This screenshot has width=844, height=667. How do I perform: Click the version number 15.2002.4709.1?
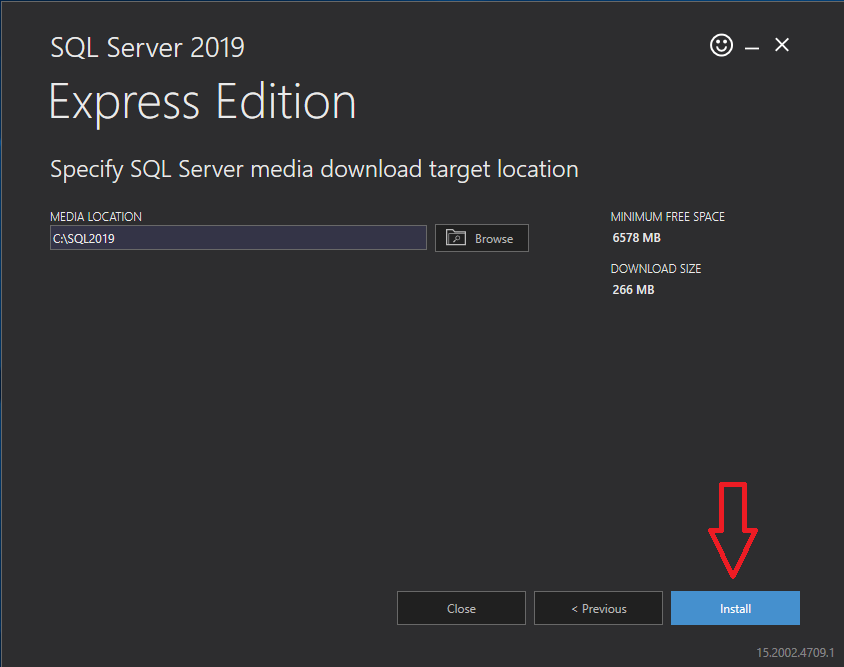[795, 652]
